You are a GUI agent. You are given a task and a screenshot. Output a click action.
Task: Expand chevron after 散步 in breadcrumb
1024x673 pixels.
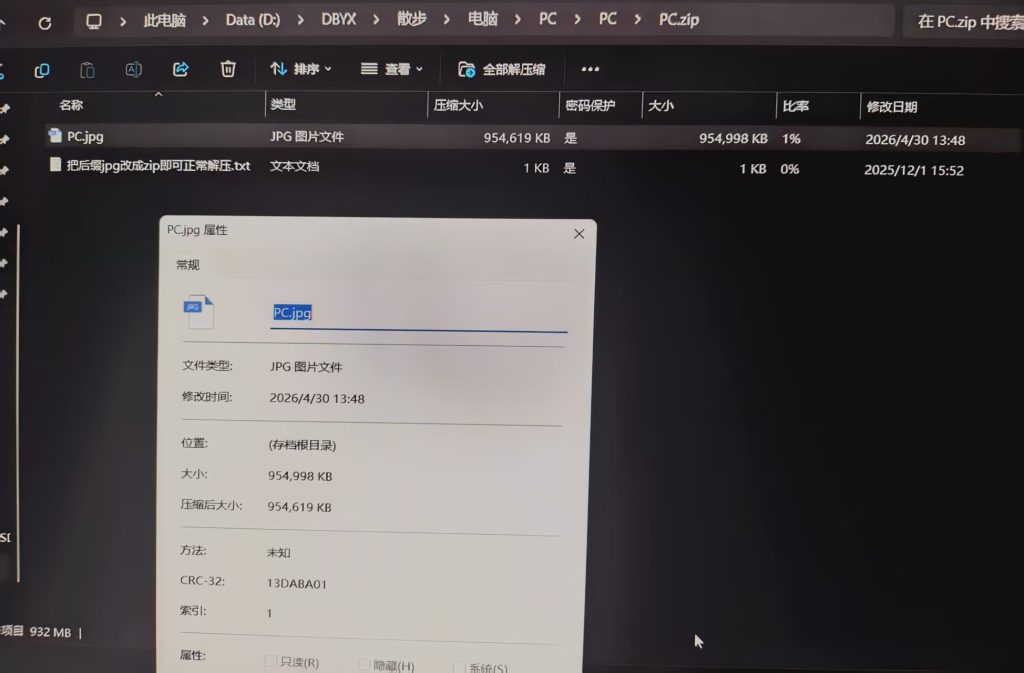click(447, 20)
